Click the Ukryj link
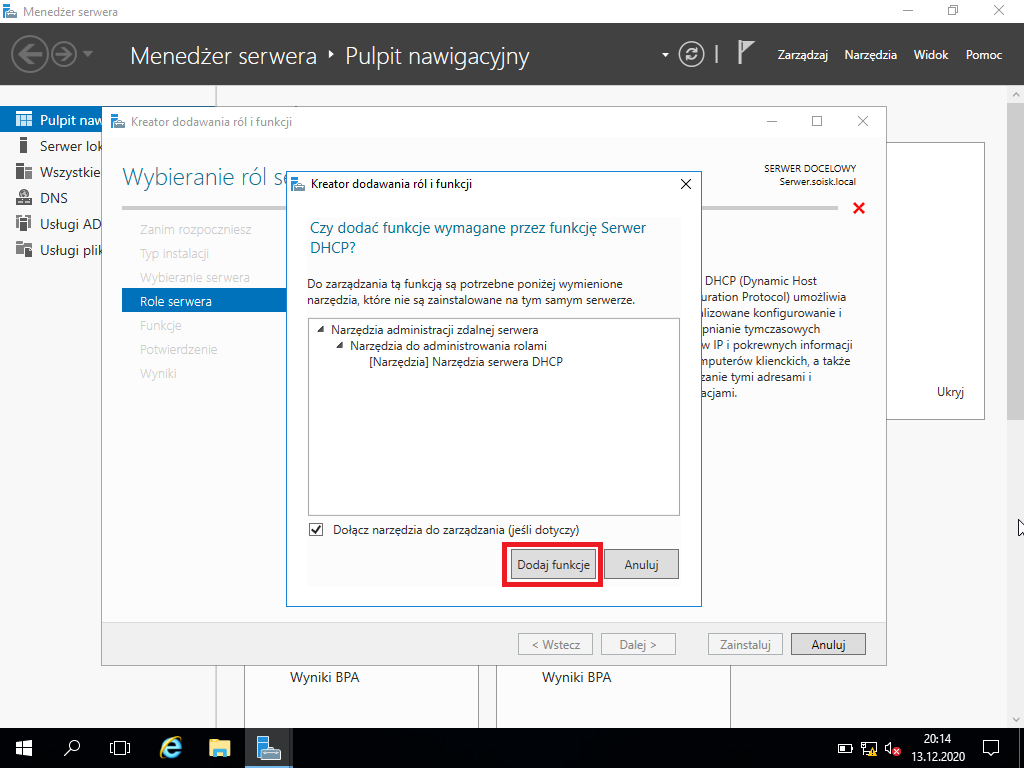1024x768 pixels. pyautogui.click(x=950, y=392)
